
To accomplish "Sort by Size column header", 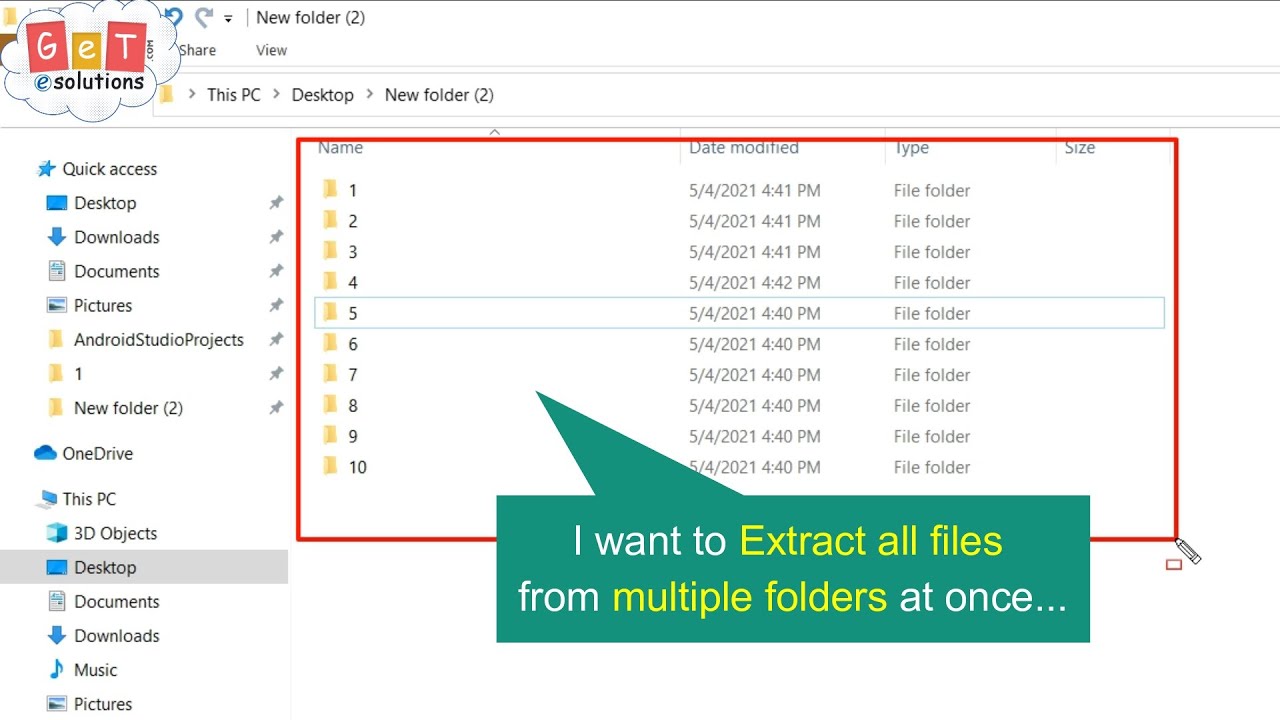I will [1079, 148].
